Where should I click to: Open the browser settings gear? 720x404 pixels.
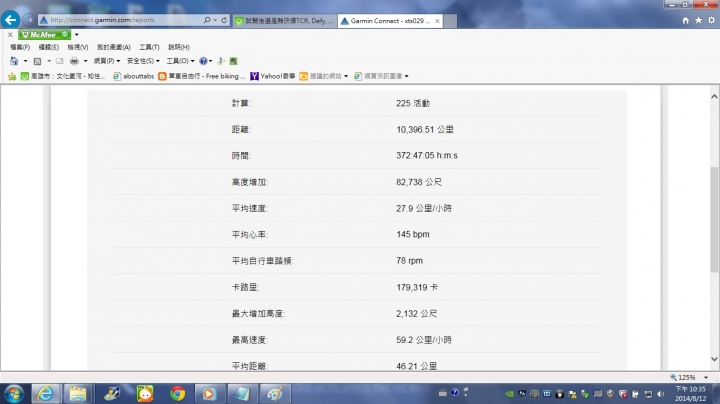pyautogui.click(x=711, y=20)
